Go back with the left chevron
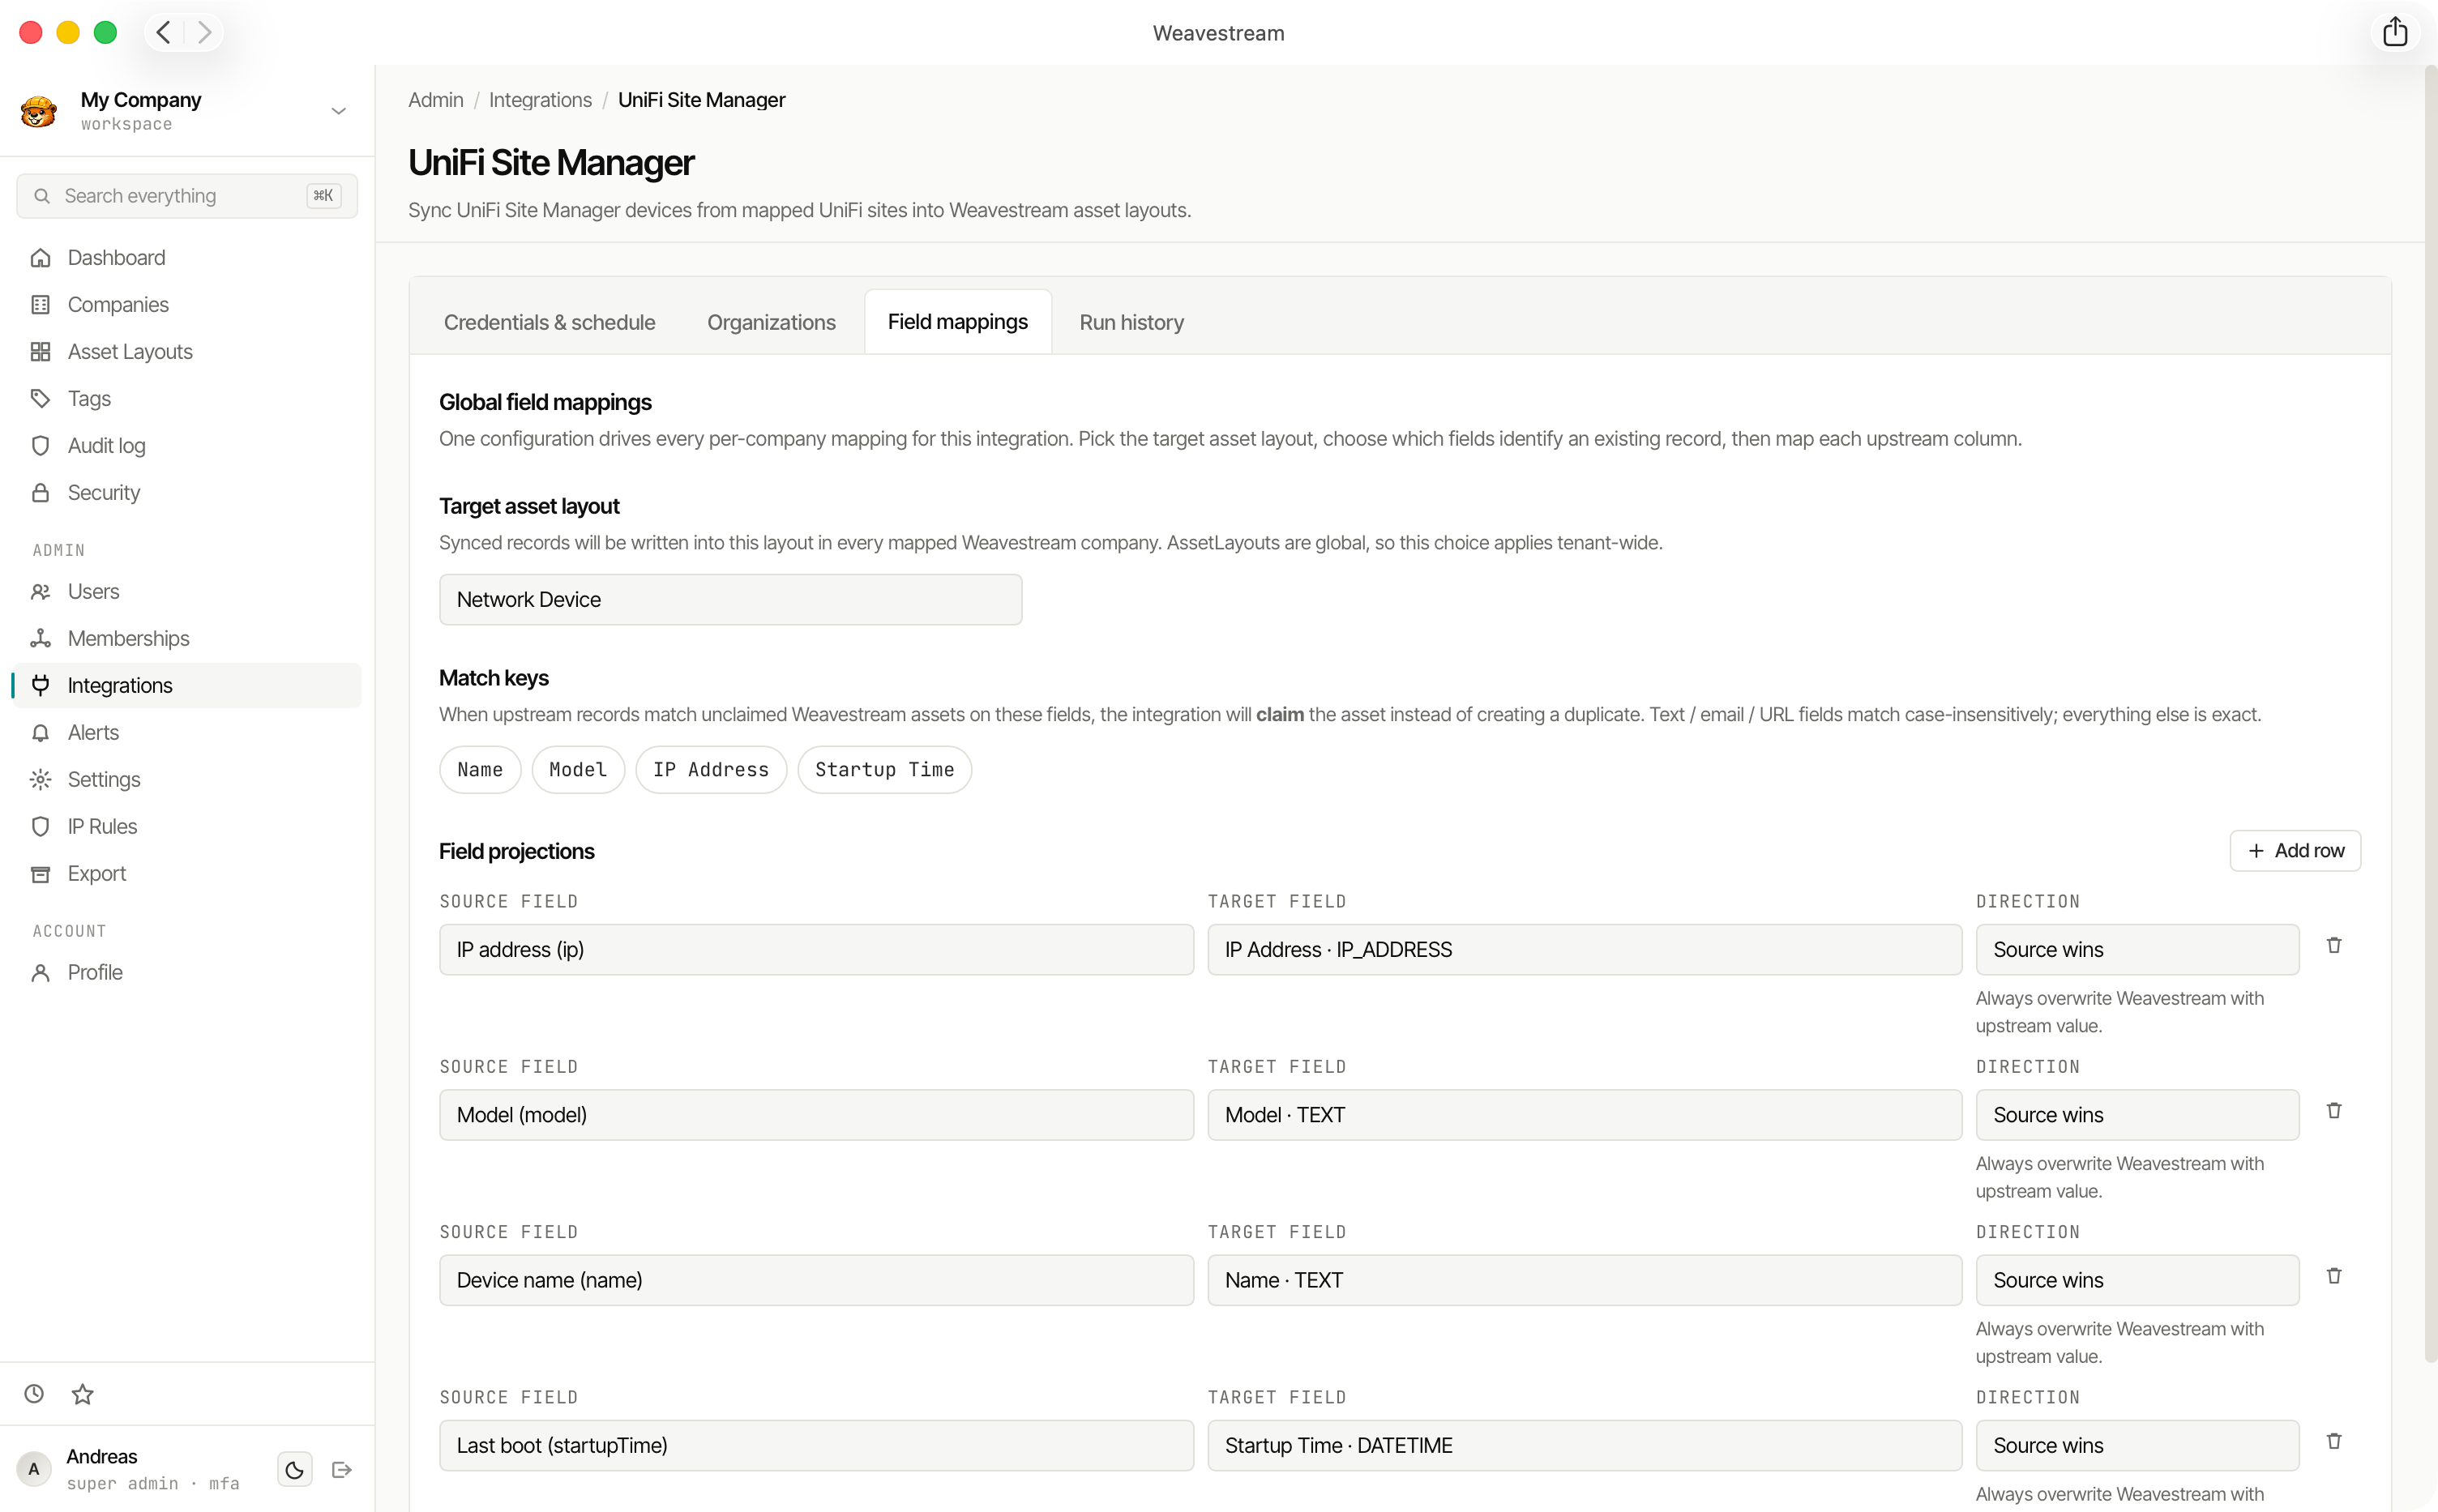The width and height of the screenshot is (2438, 1512). click(164, 32)
